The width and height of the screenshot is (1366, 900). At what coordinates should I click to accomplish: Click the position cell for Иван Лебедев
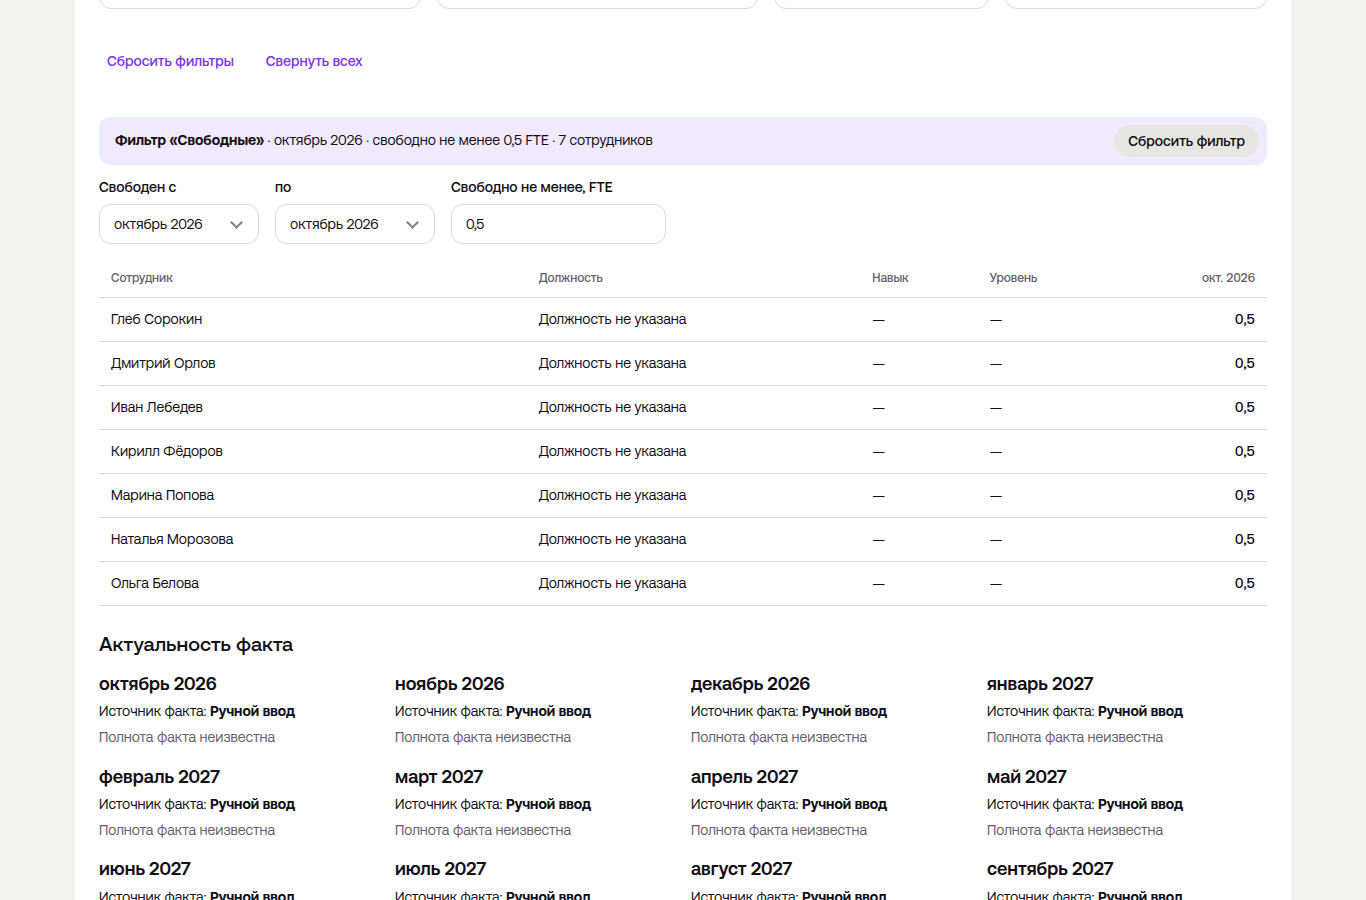(x=613, y=408)
